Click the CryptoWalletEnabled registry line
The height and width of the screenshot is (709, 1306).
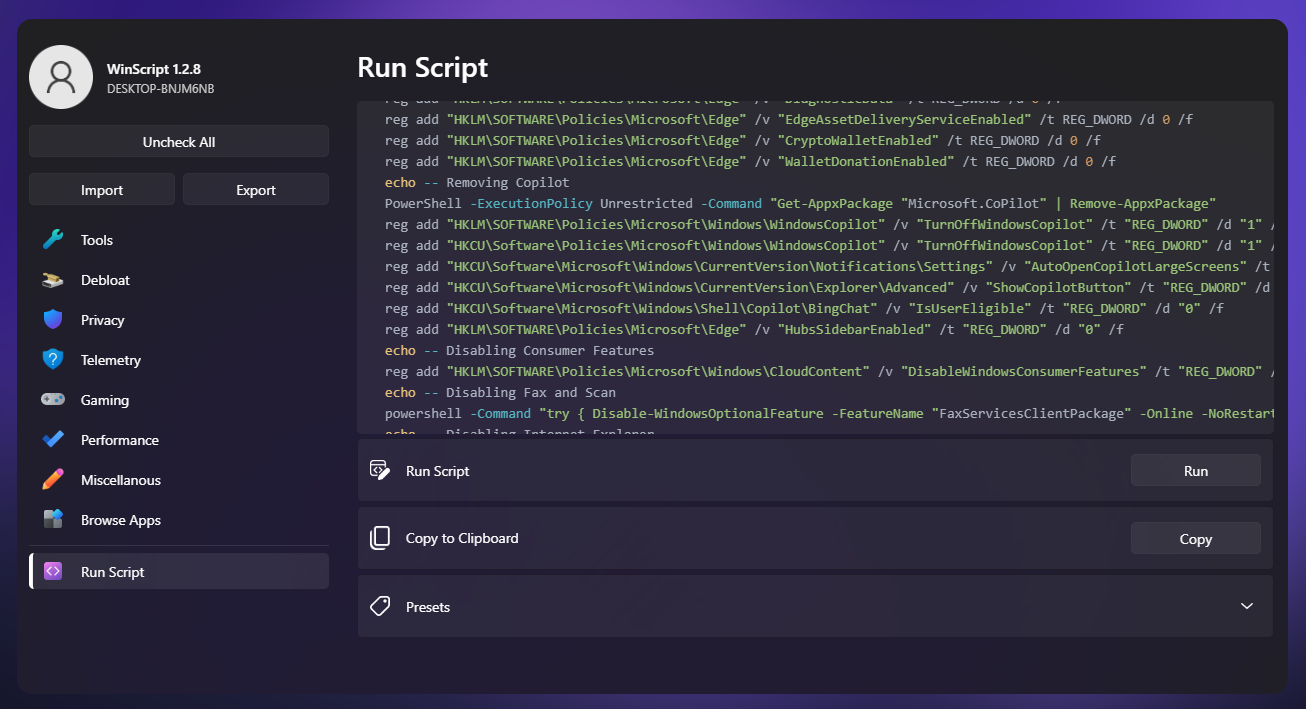pyautogui.click(x=743, y=140)
